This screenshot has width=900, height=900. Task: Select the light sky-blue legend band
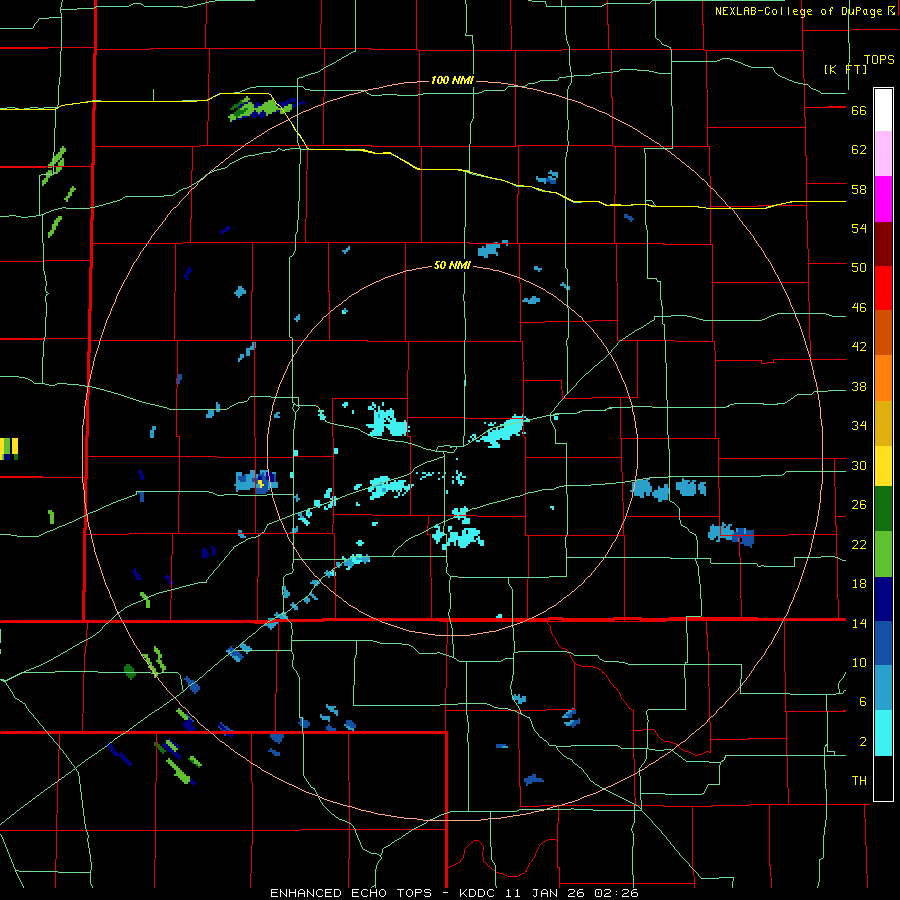[x=883, y=688]
